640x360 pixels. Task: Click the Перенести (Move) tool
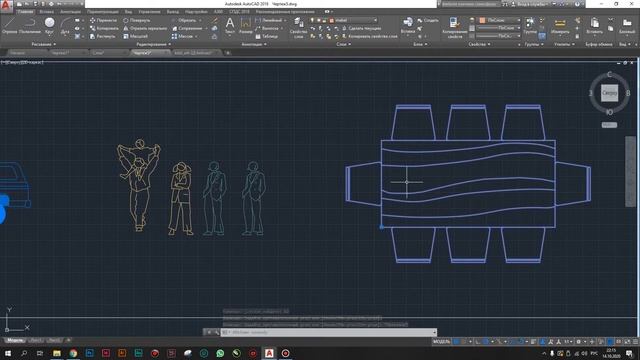[x=103, y=20]
